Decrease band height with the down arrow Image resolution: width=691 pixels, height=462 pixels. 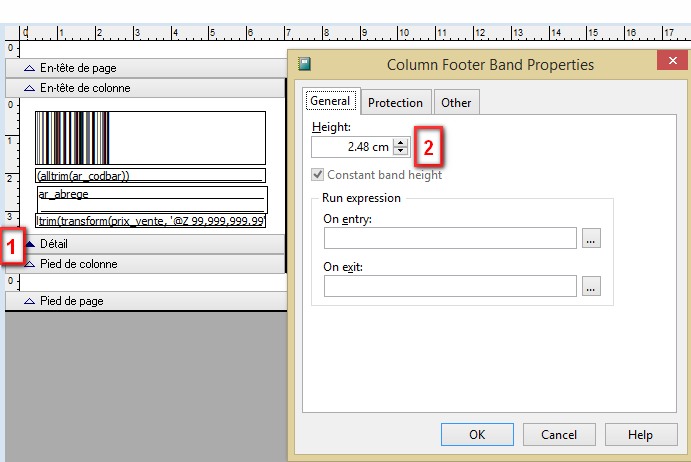400,151
